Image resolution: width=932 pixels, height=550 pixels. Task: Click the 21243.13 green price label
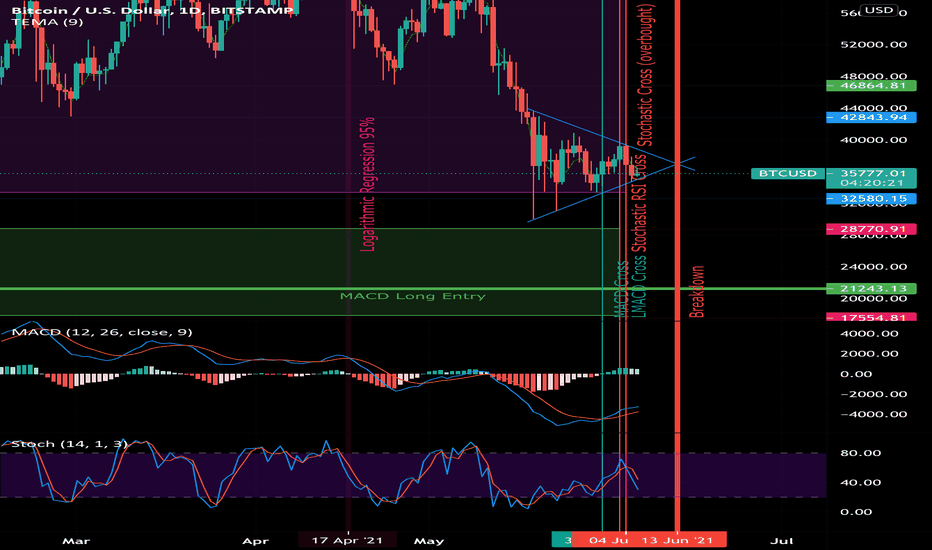pyautogui.click(x=871, y=288)
